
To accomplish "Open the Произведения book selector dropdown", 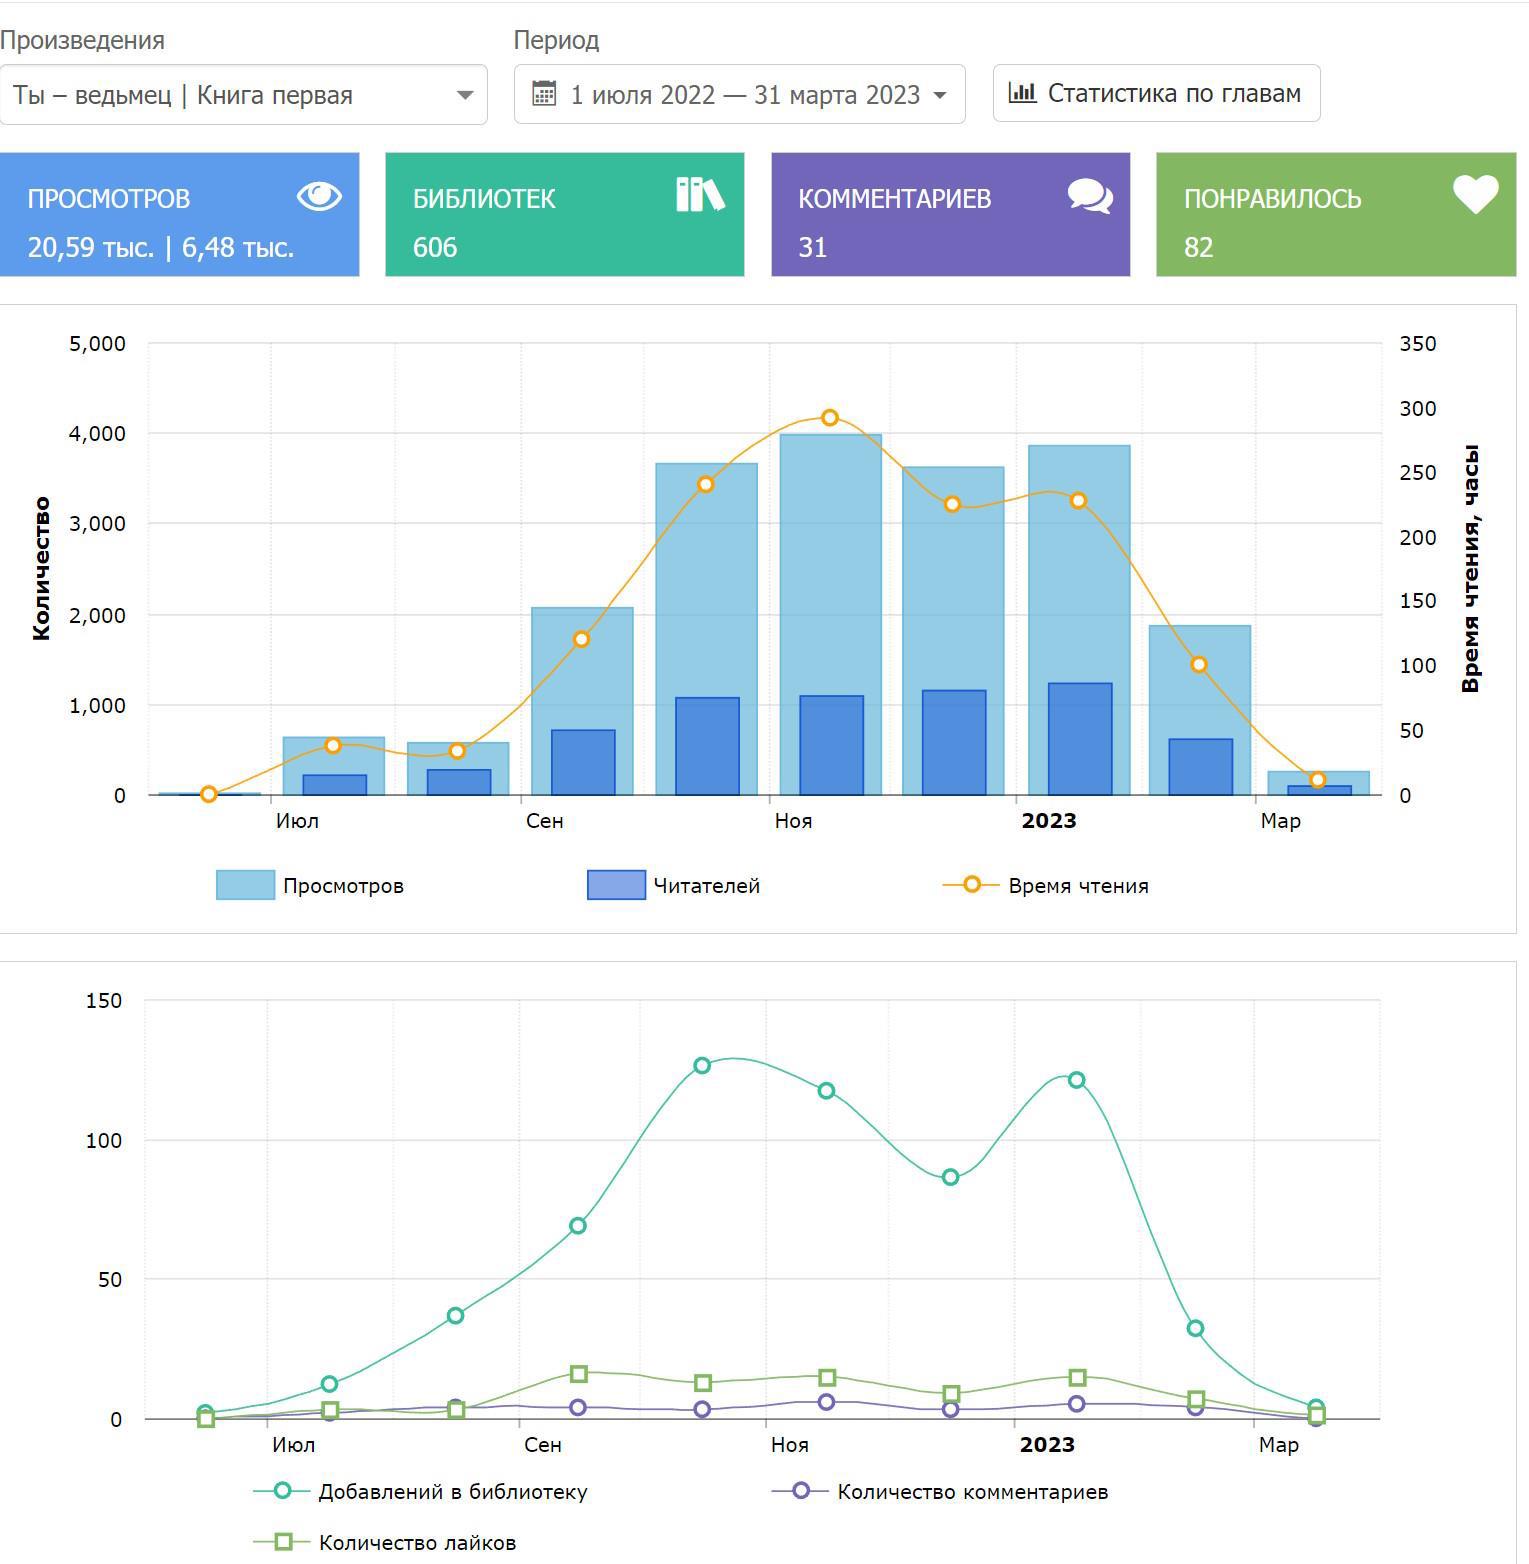I will [x=243, y=95].
